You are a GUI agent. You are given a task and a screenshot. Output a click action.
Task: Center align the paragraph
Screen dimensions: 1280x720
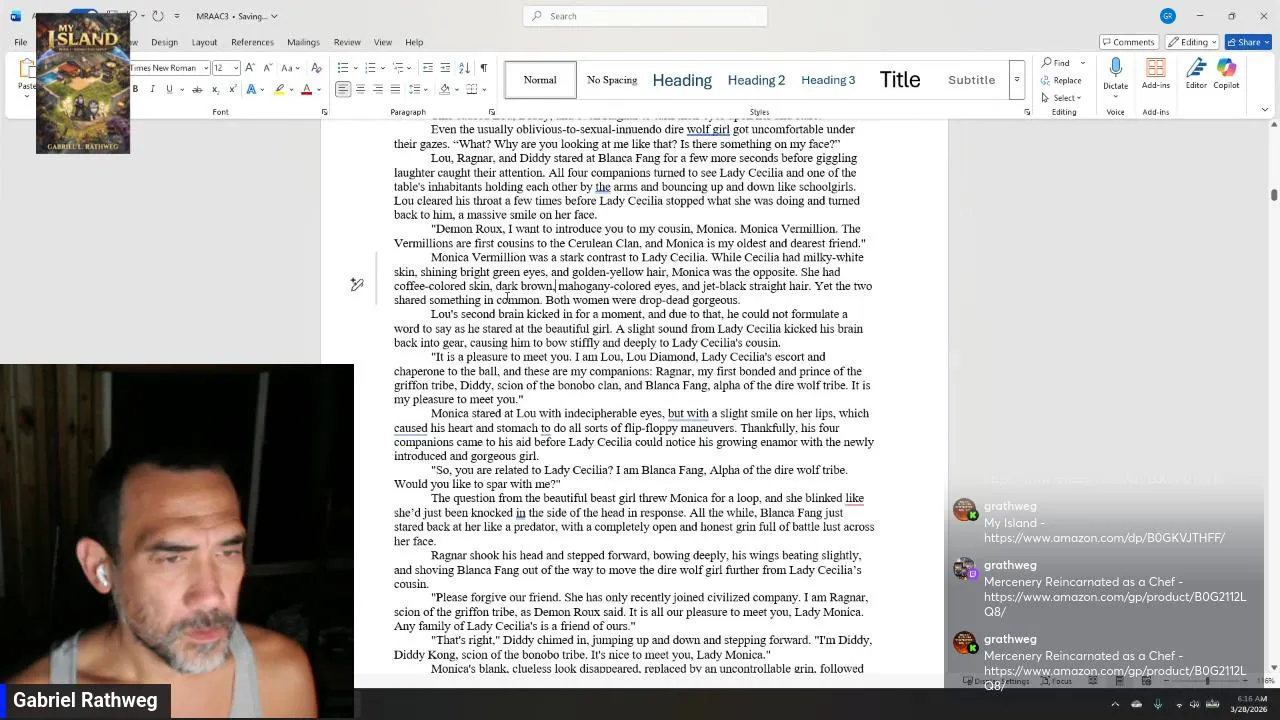point(360,89)
